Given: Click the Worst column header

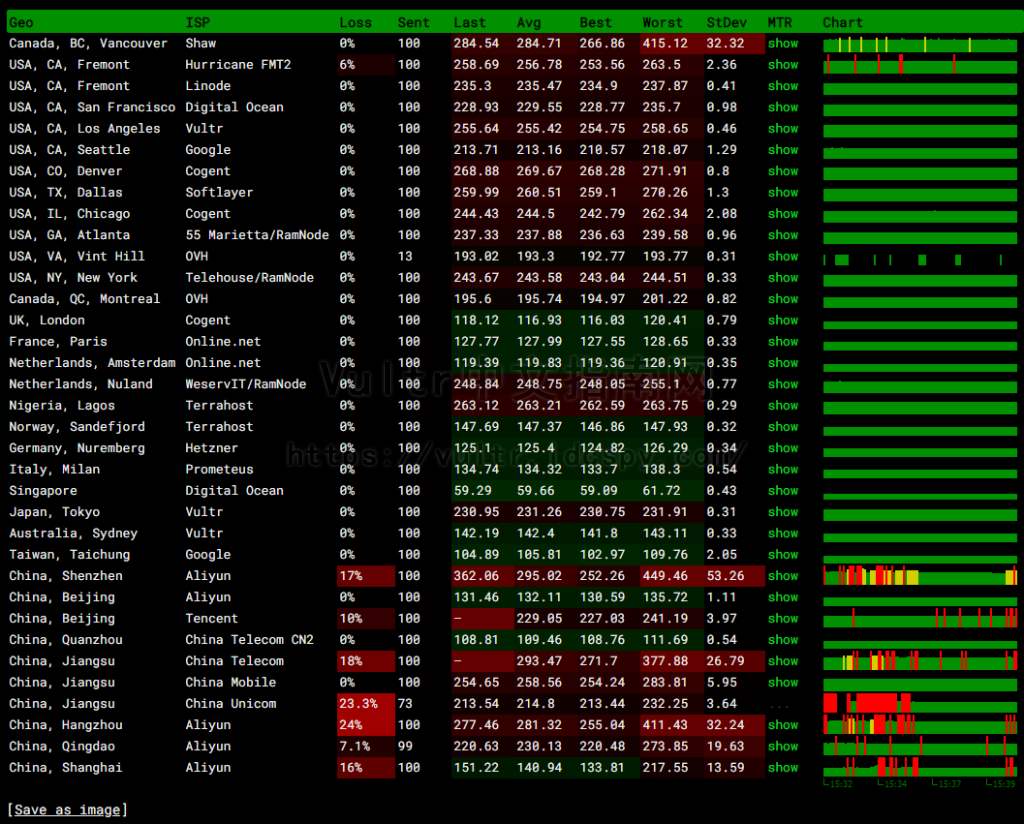Looking at the screenshot, I should 662,22.
